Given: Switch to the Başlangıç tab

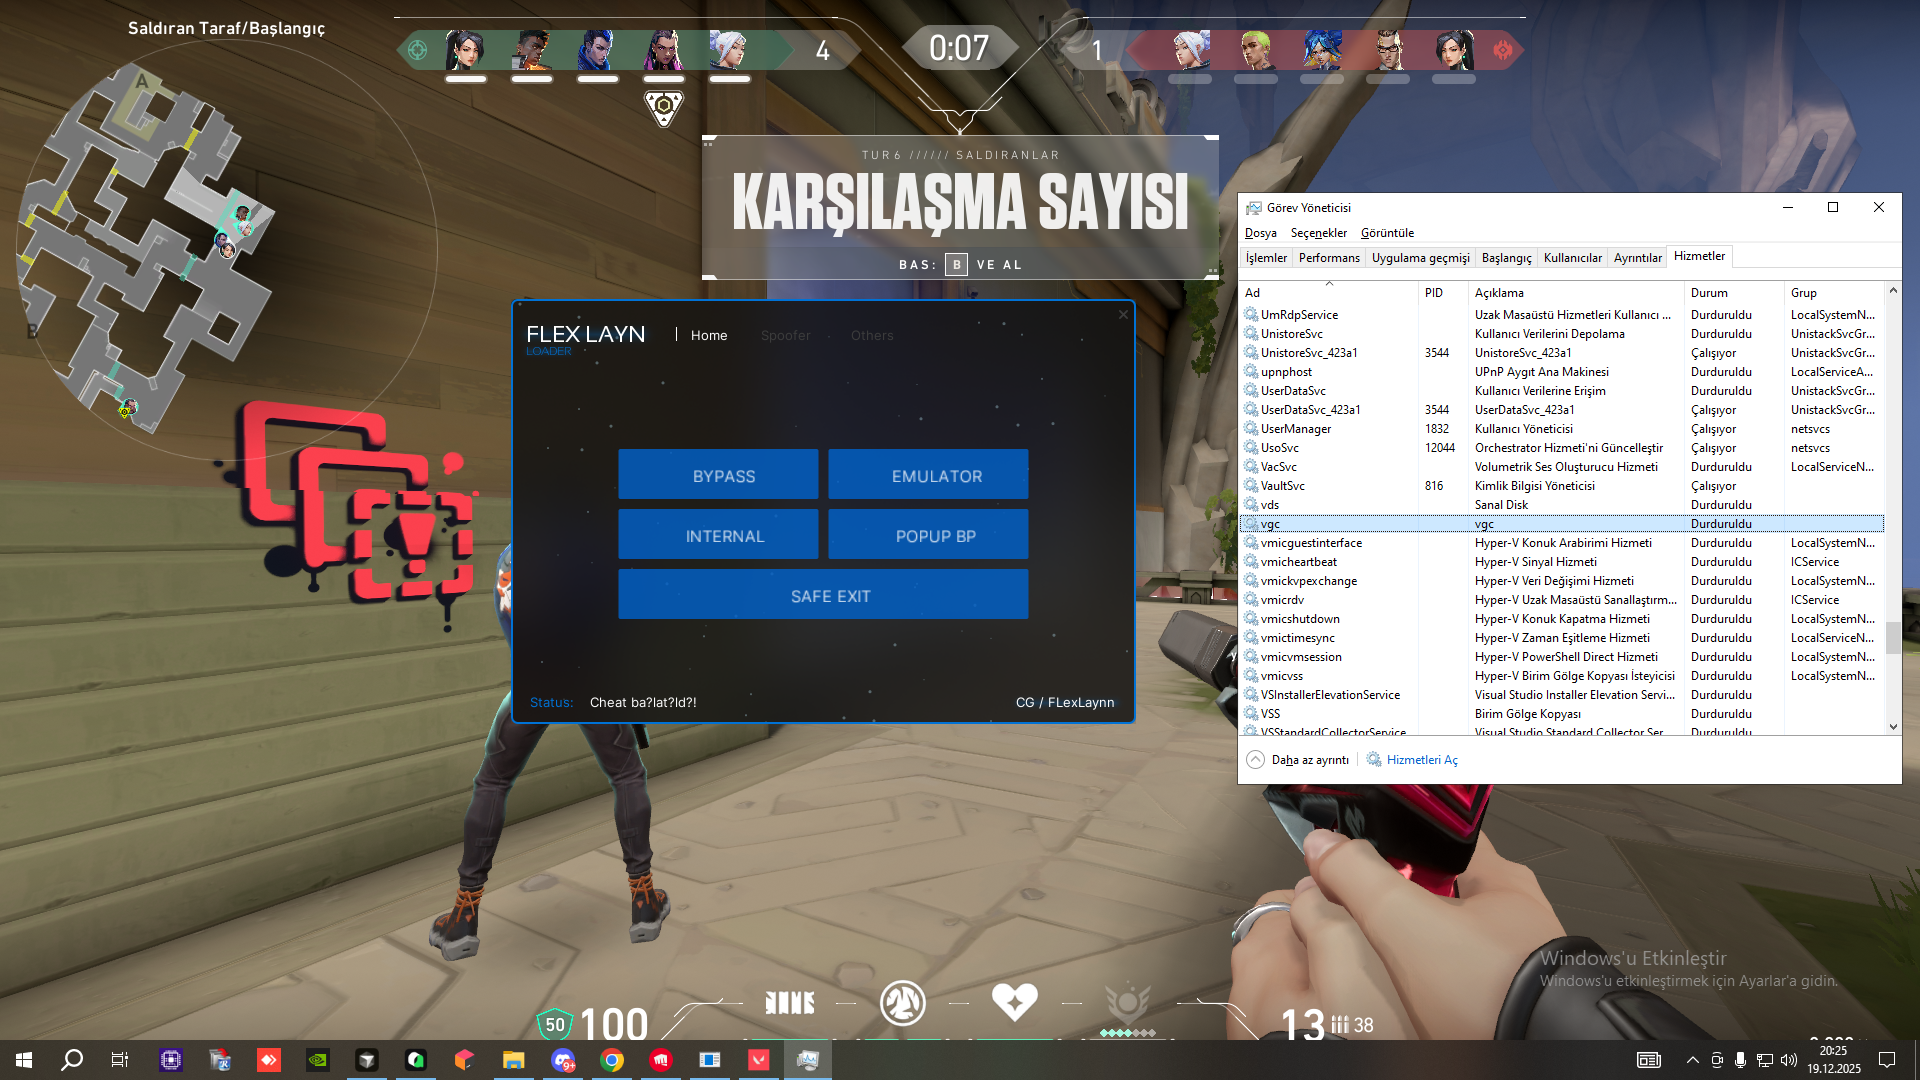Looking at the screenshot, I should (x=1507, y=258).
